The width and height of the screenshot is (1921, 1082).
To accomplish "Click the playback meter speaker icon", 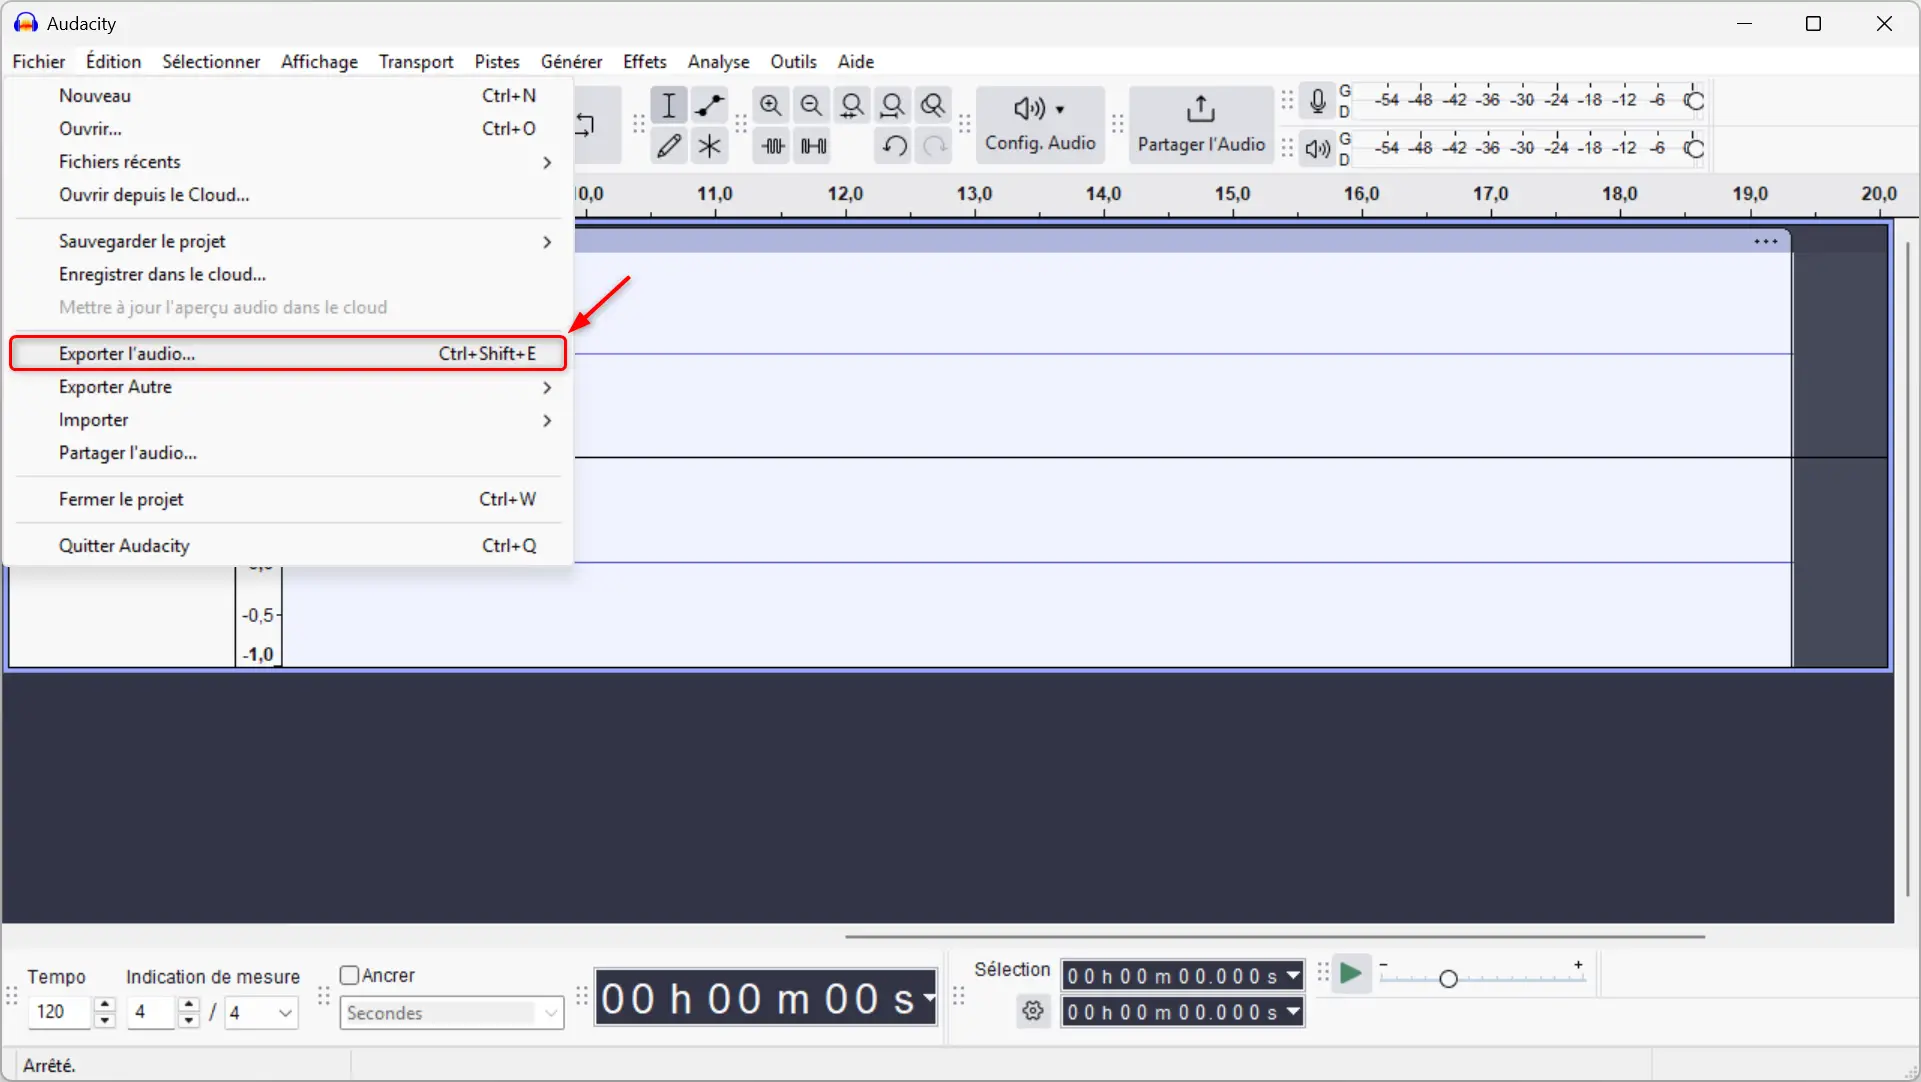I will [1318, 149].
